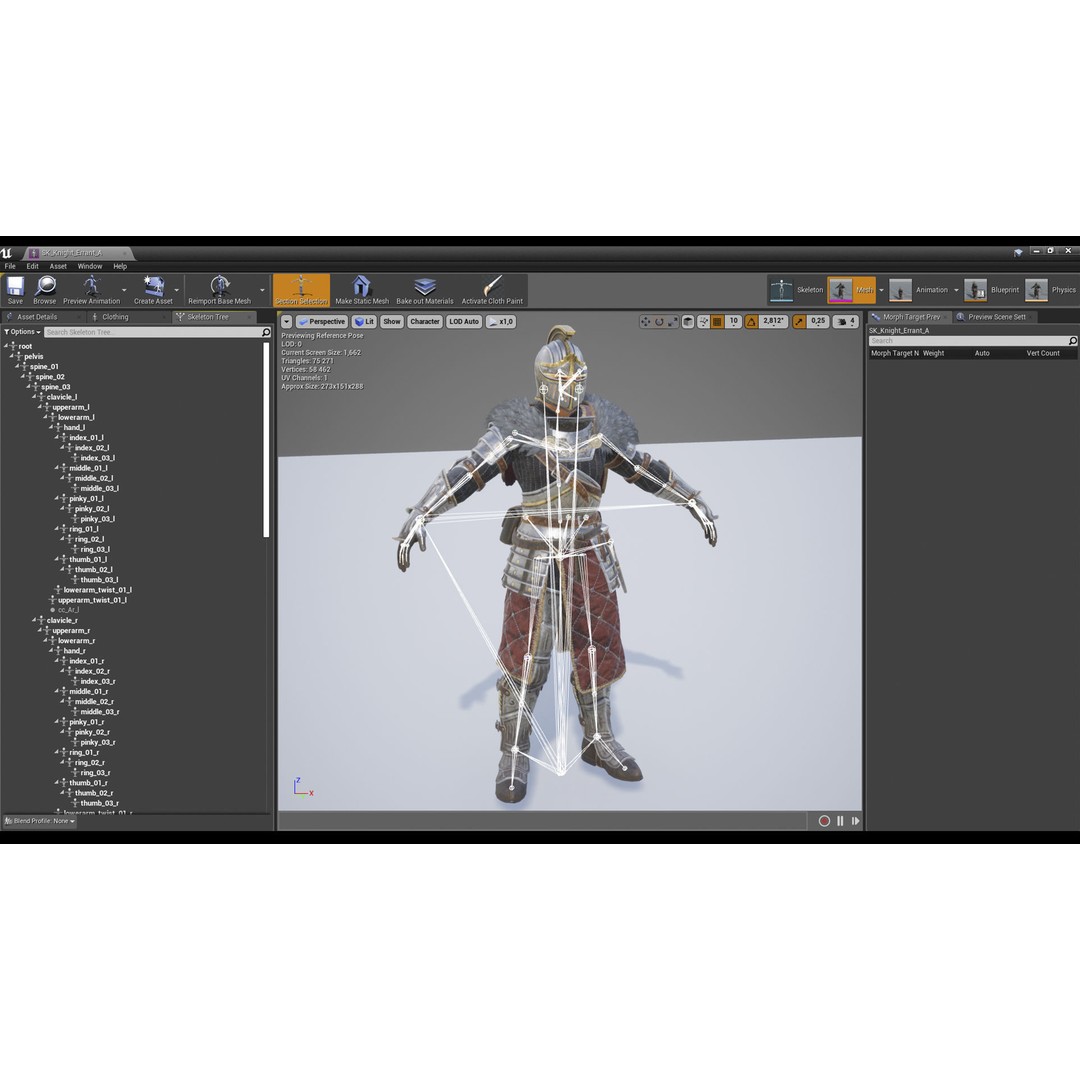Switch to Physics editor mode
Screen dimensions: 1080x1080
tap(1051, 290)
